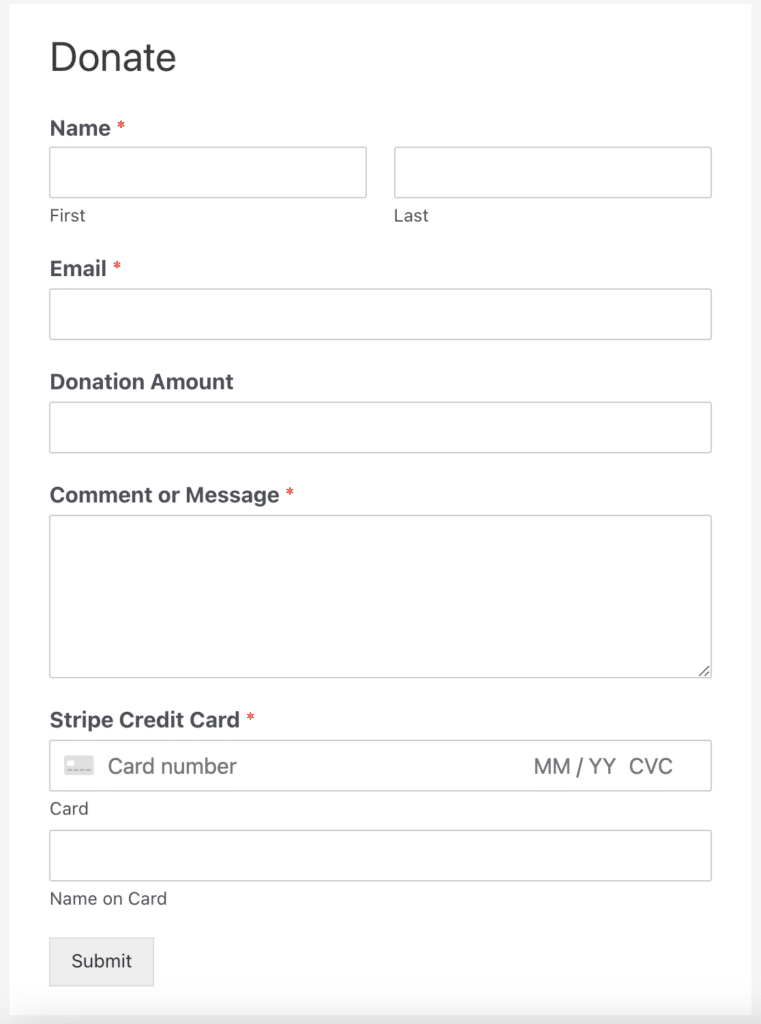Click the Submit button

pyautogui.click(x=101, y=961)
